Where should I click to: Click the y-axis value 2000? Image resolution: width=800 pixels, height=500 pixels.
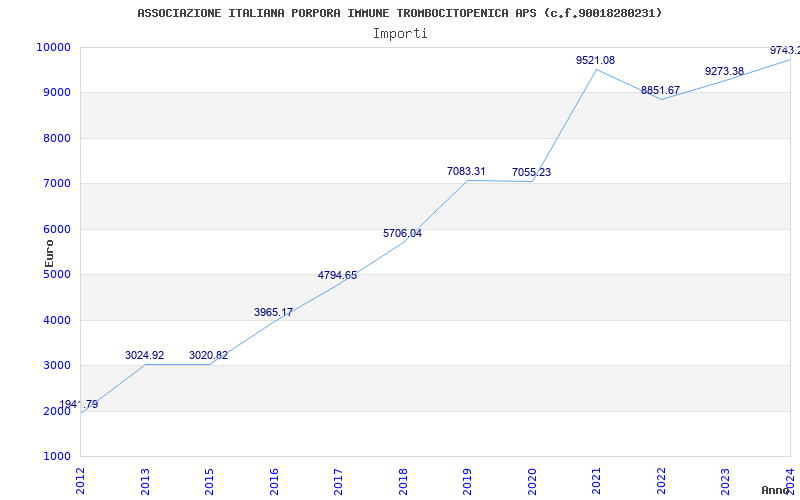[x=56, y=411]
